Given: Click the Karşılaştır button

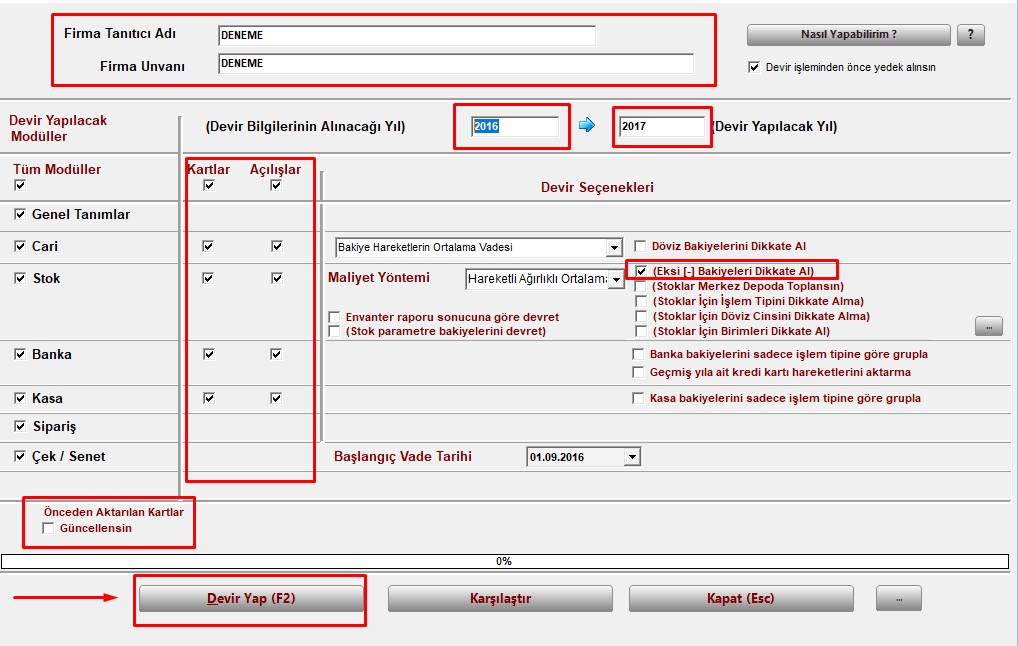Looking at the screenshot, I should tap(501, 599).
